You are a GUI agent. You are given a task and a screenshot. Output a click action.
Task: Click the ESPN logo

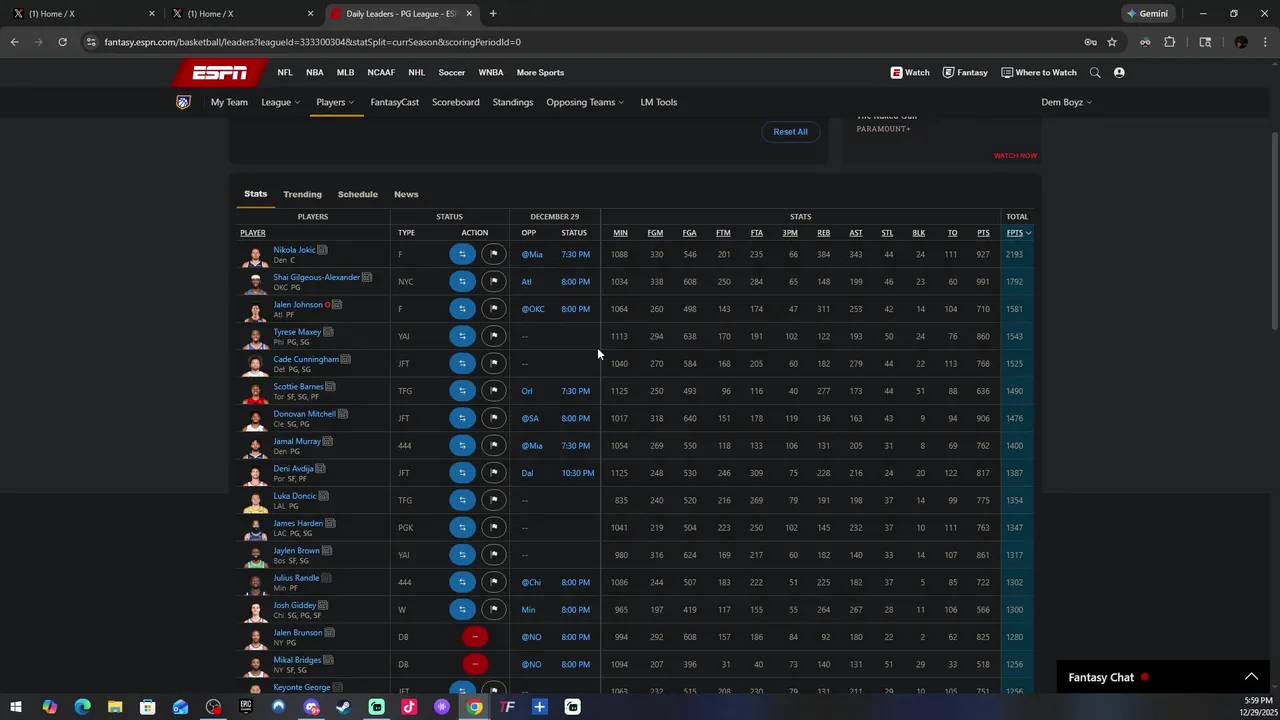pyautogui.click(x=220, y=72)
